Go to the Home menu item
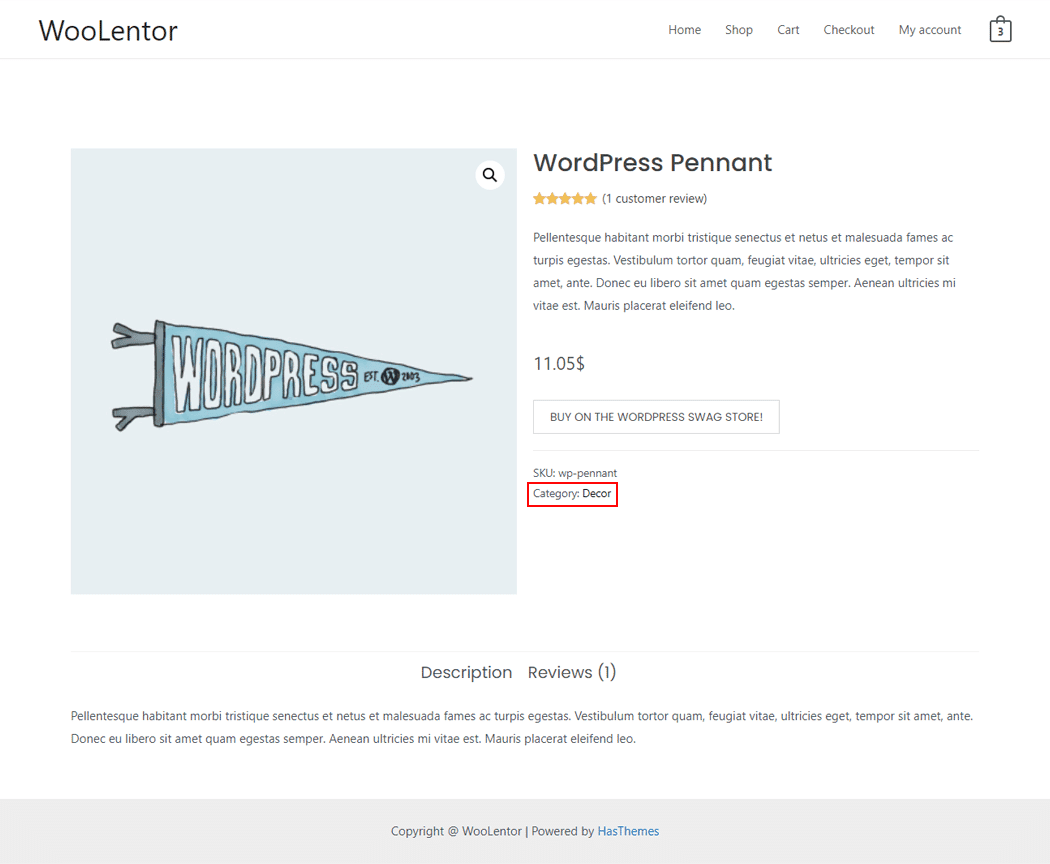This screenshot has height=864, width=1050. (x=685, y=30)
